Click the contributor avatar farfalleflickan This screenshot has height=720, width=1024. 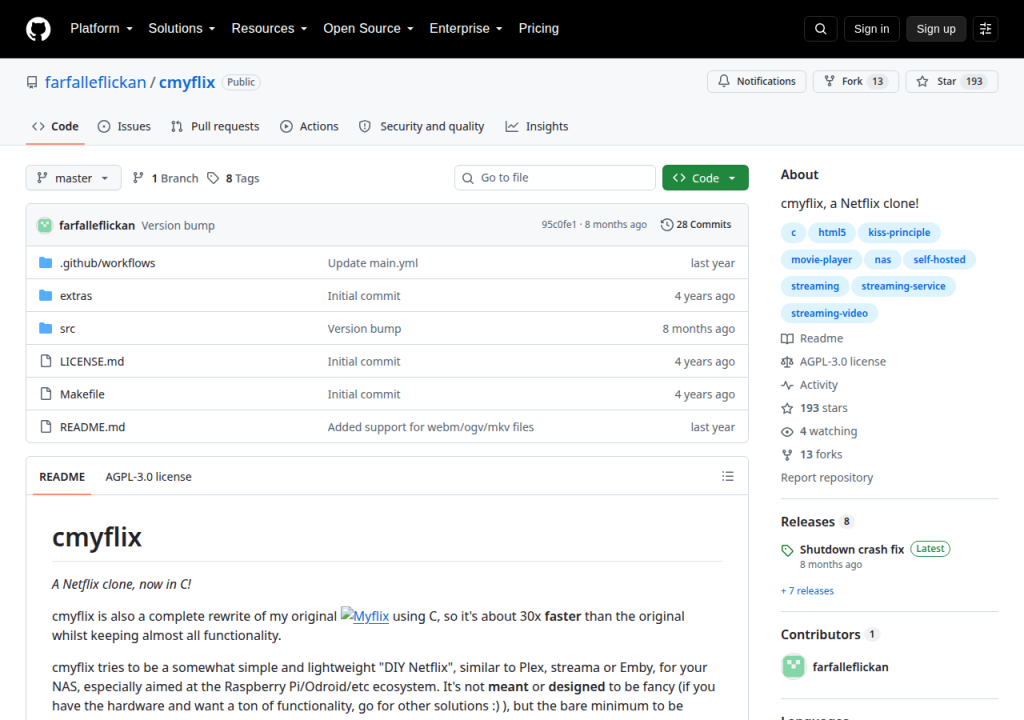pos(793,666)
